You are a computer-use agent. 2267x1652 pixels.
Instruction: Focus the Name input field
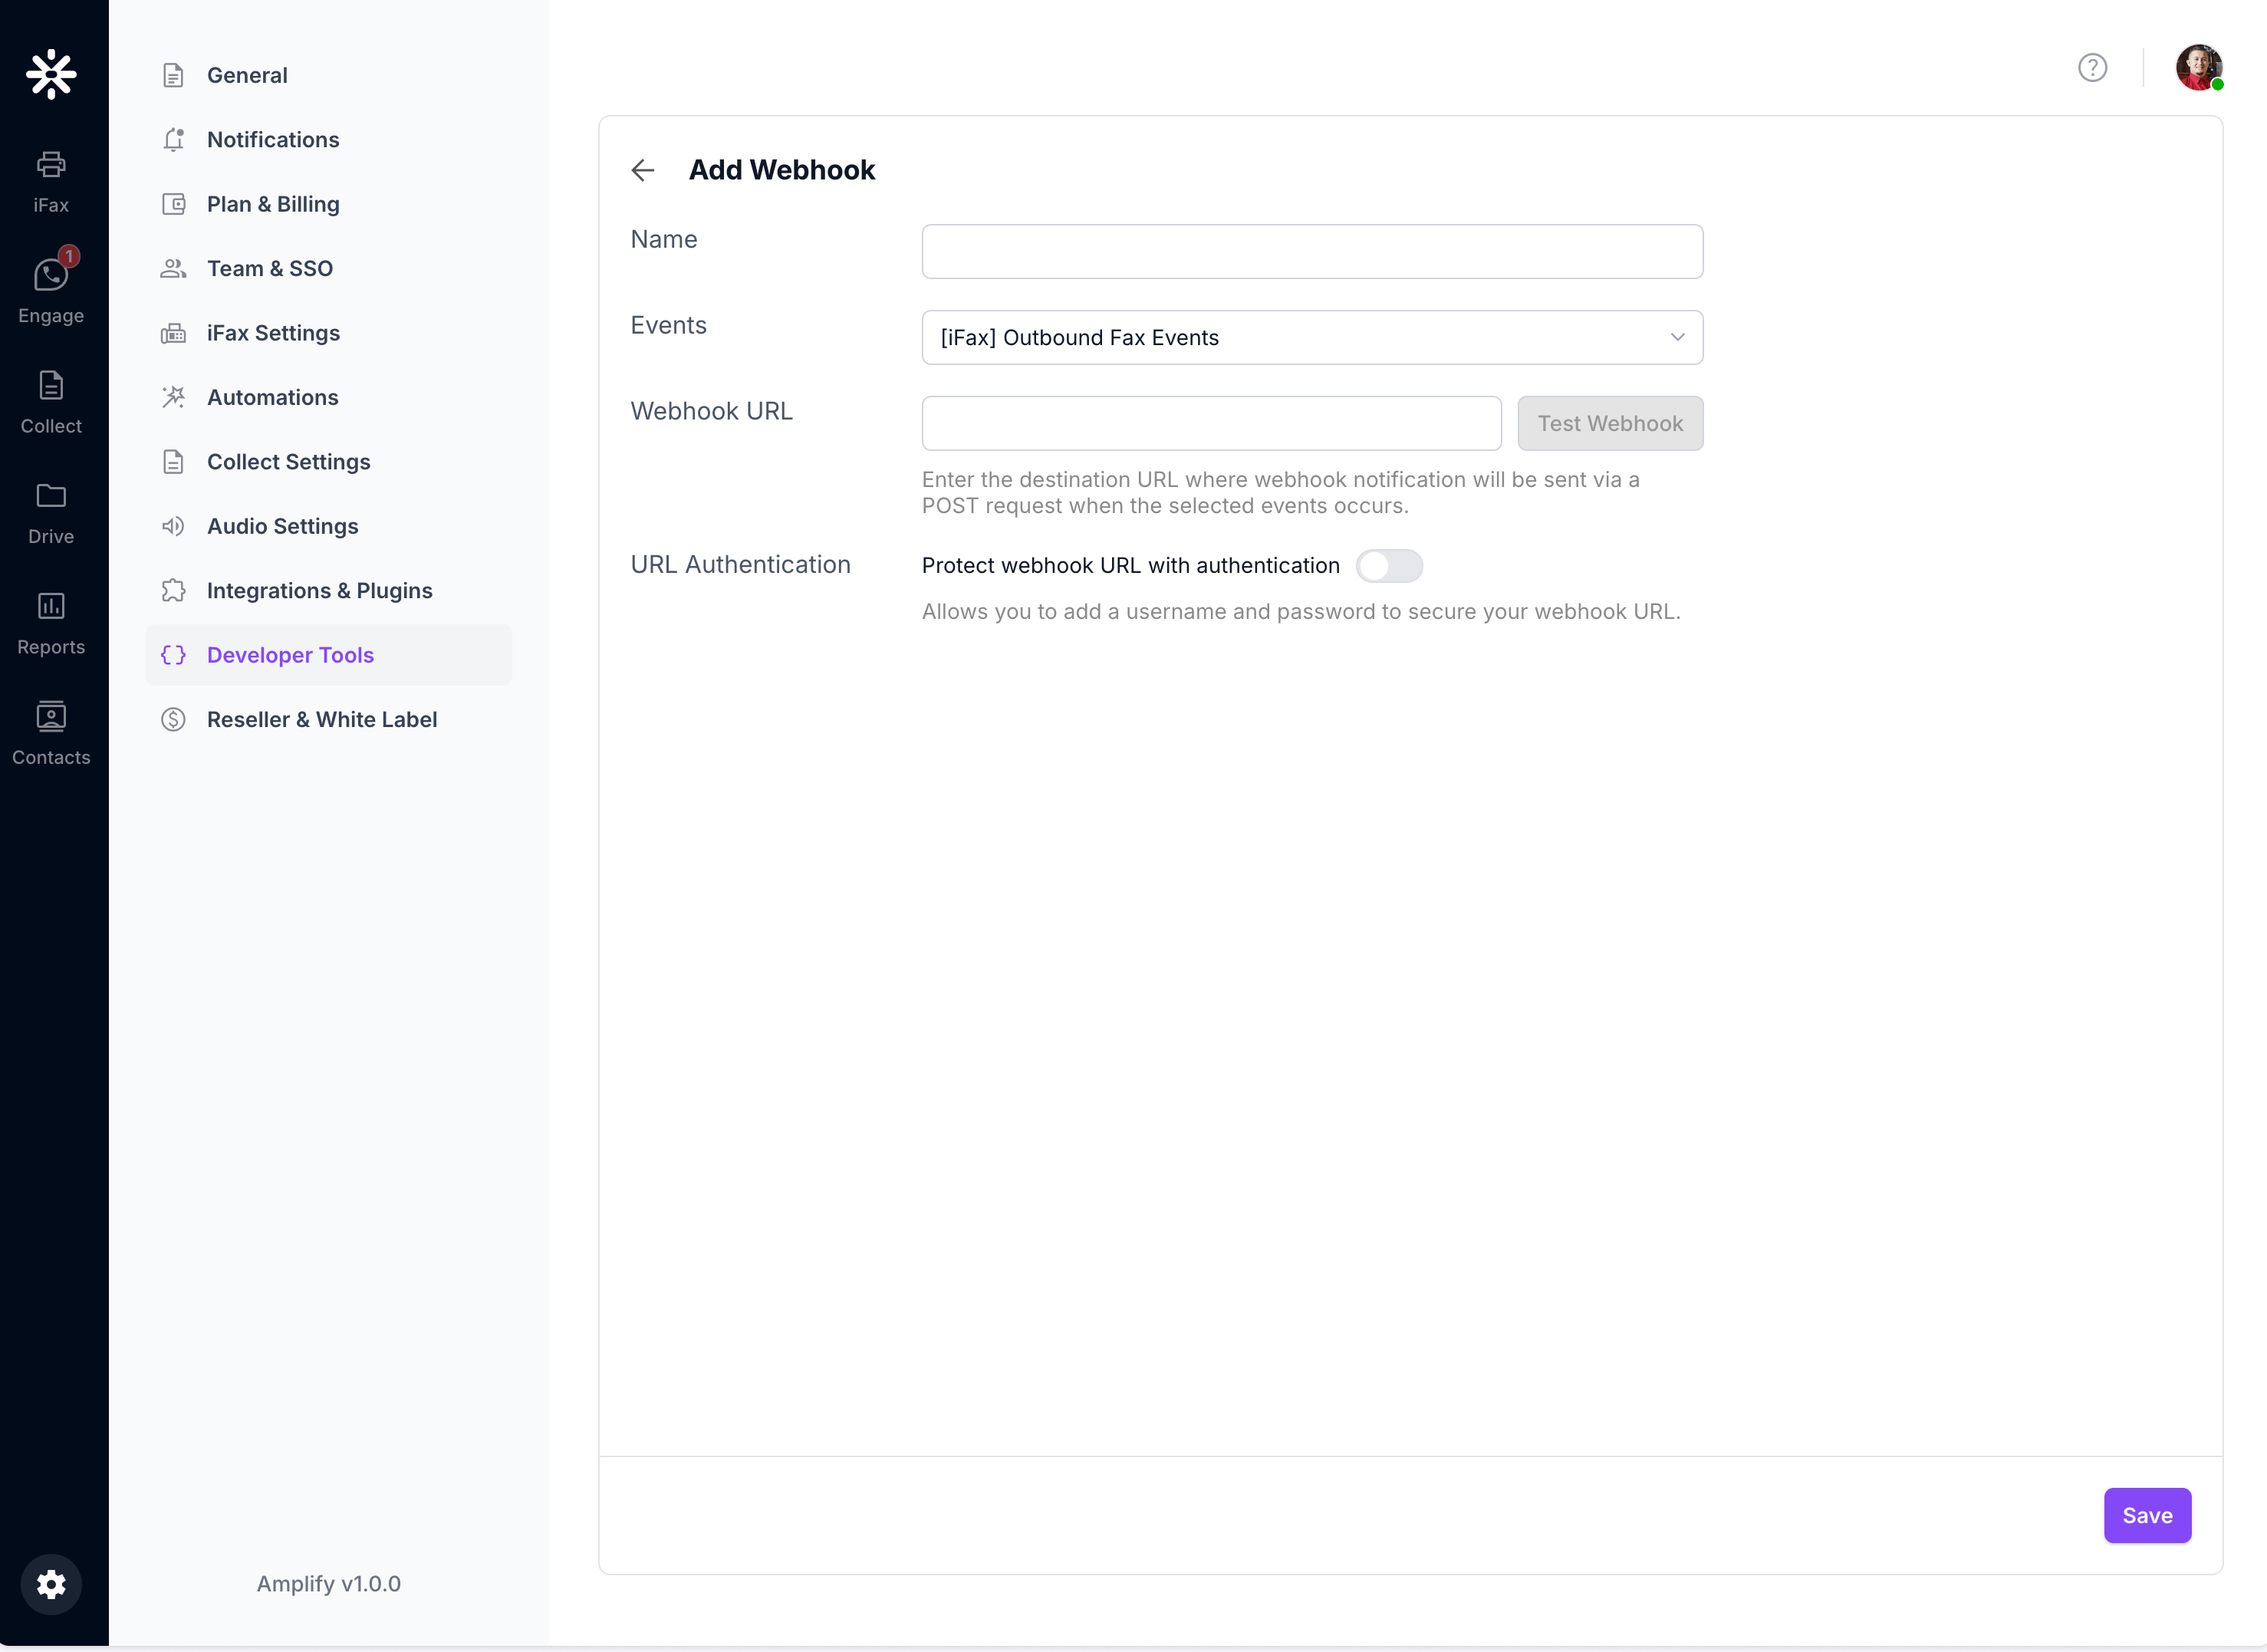(x=1312, y=251)
